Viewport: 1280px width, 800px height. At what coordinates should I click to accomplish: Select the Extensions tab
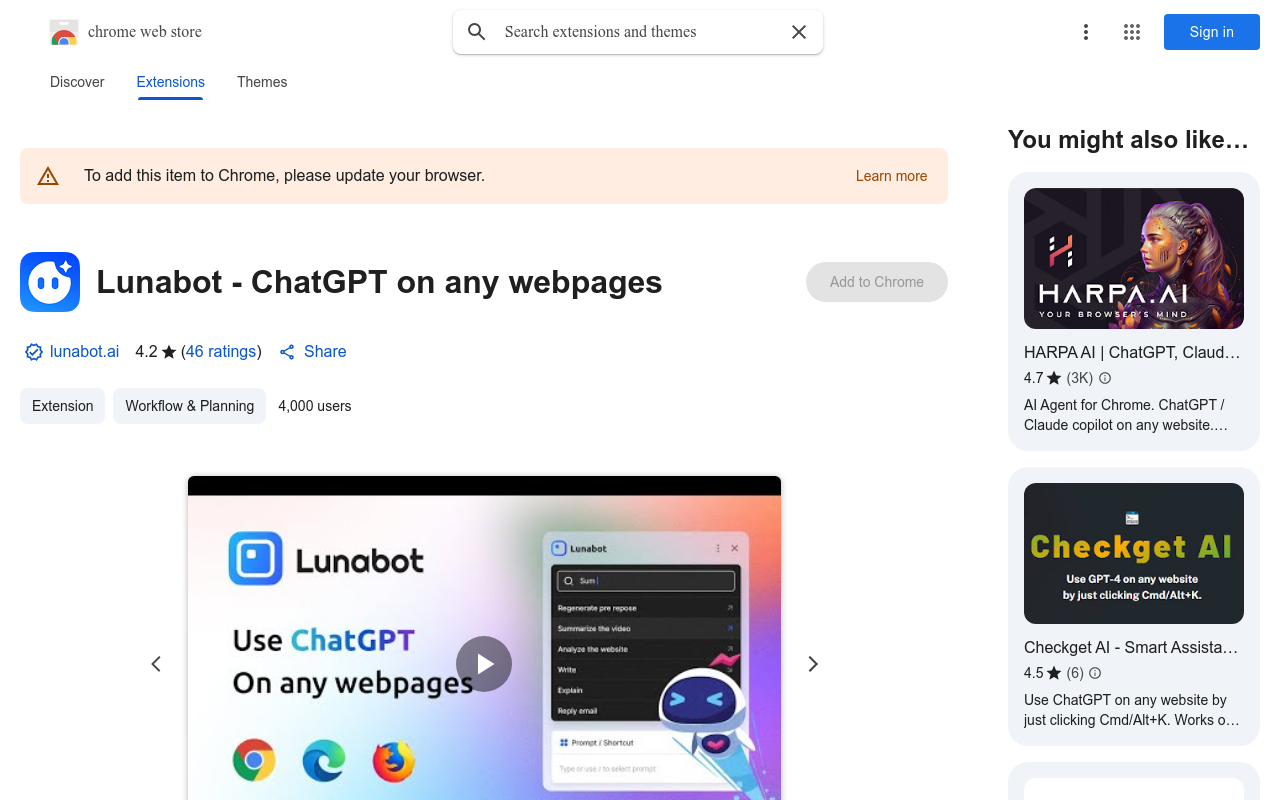(x=171, y=82)
